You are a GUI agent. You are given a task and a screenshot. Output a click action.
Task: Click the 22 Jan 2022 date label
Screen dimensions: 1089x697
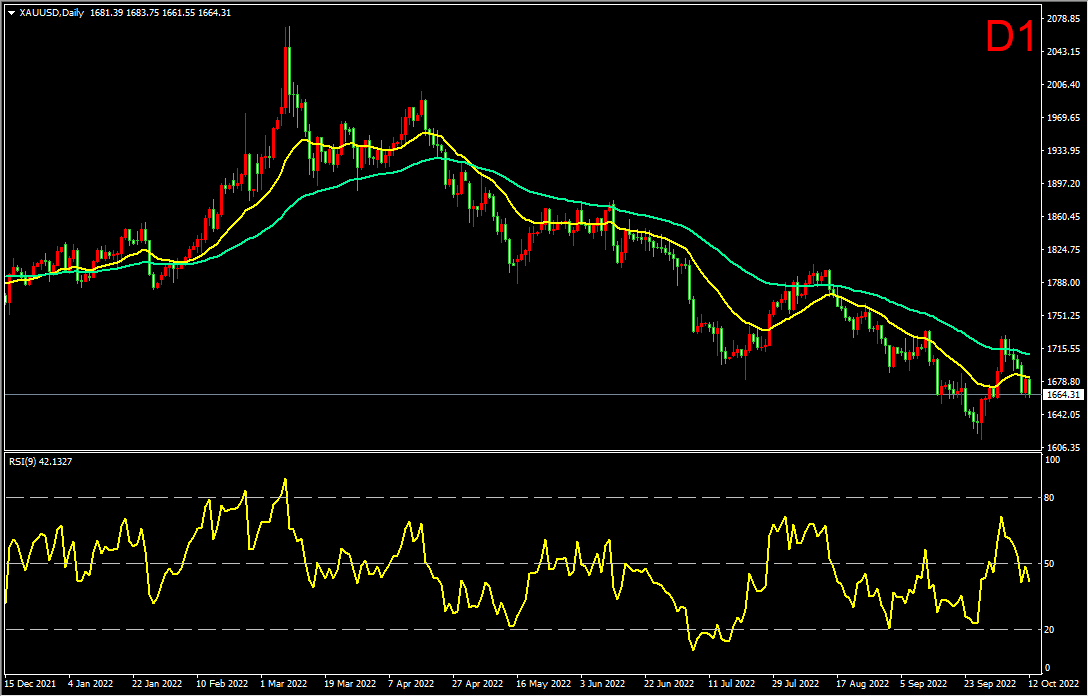coord(157,684)
